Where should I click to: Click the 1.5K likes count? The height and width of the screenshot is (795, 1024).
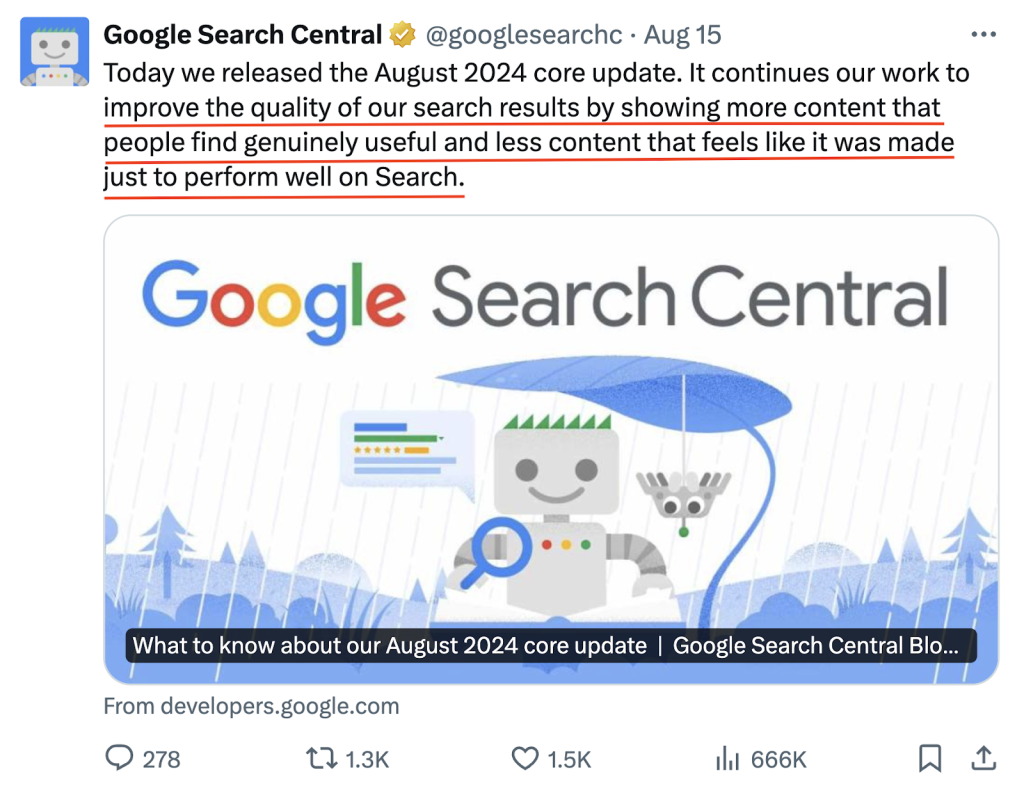pyautogui.click(x=571, y=760)
